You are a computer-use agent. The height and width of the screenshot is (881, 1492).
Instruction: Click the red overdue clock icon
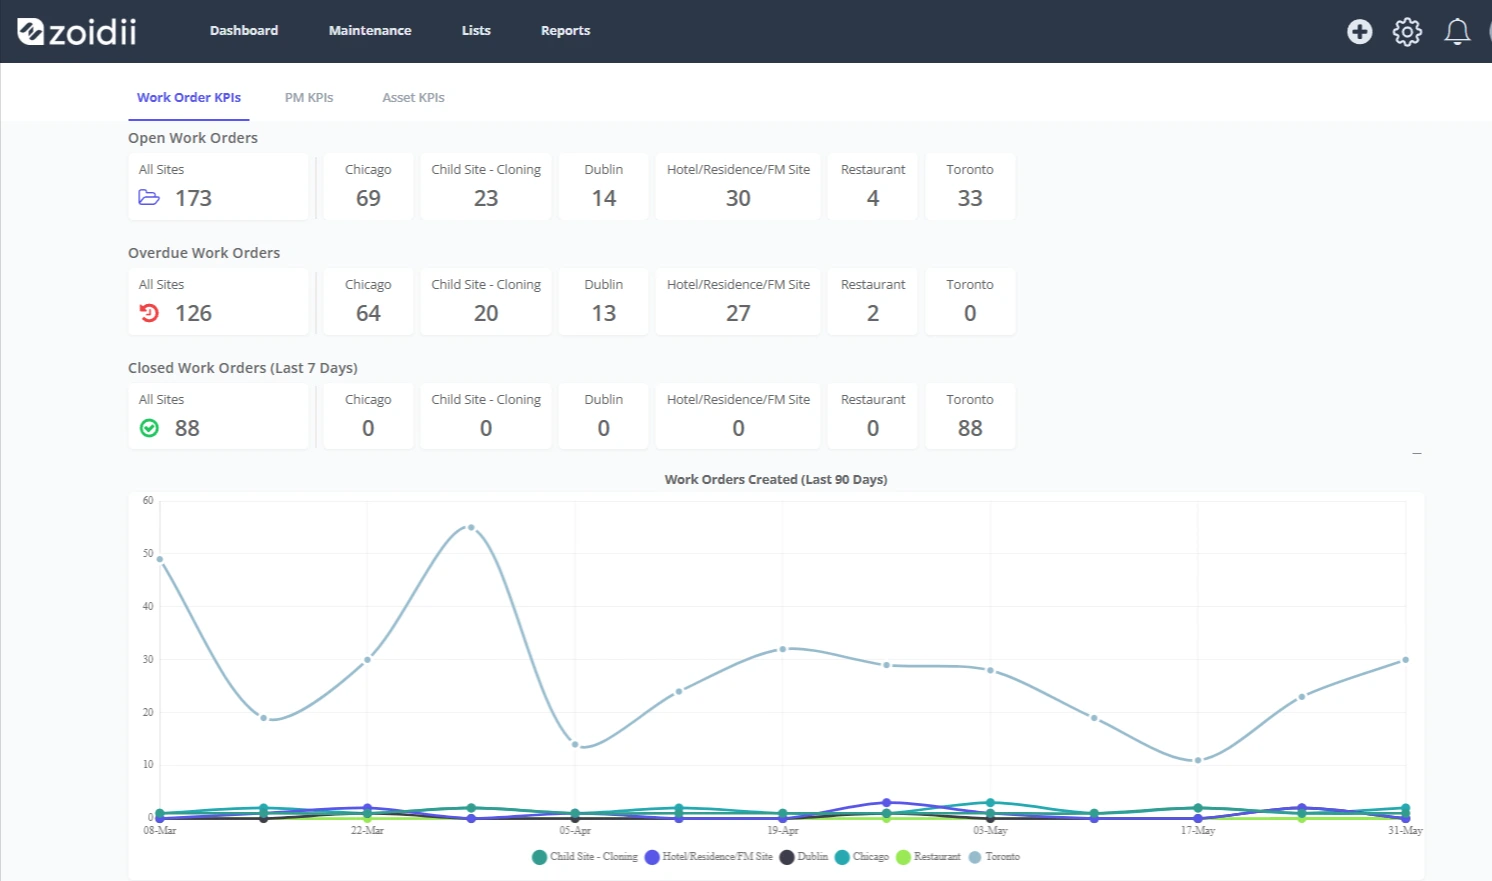pos(149,313)
